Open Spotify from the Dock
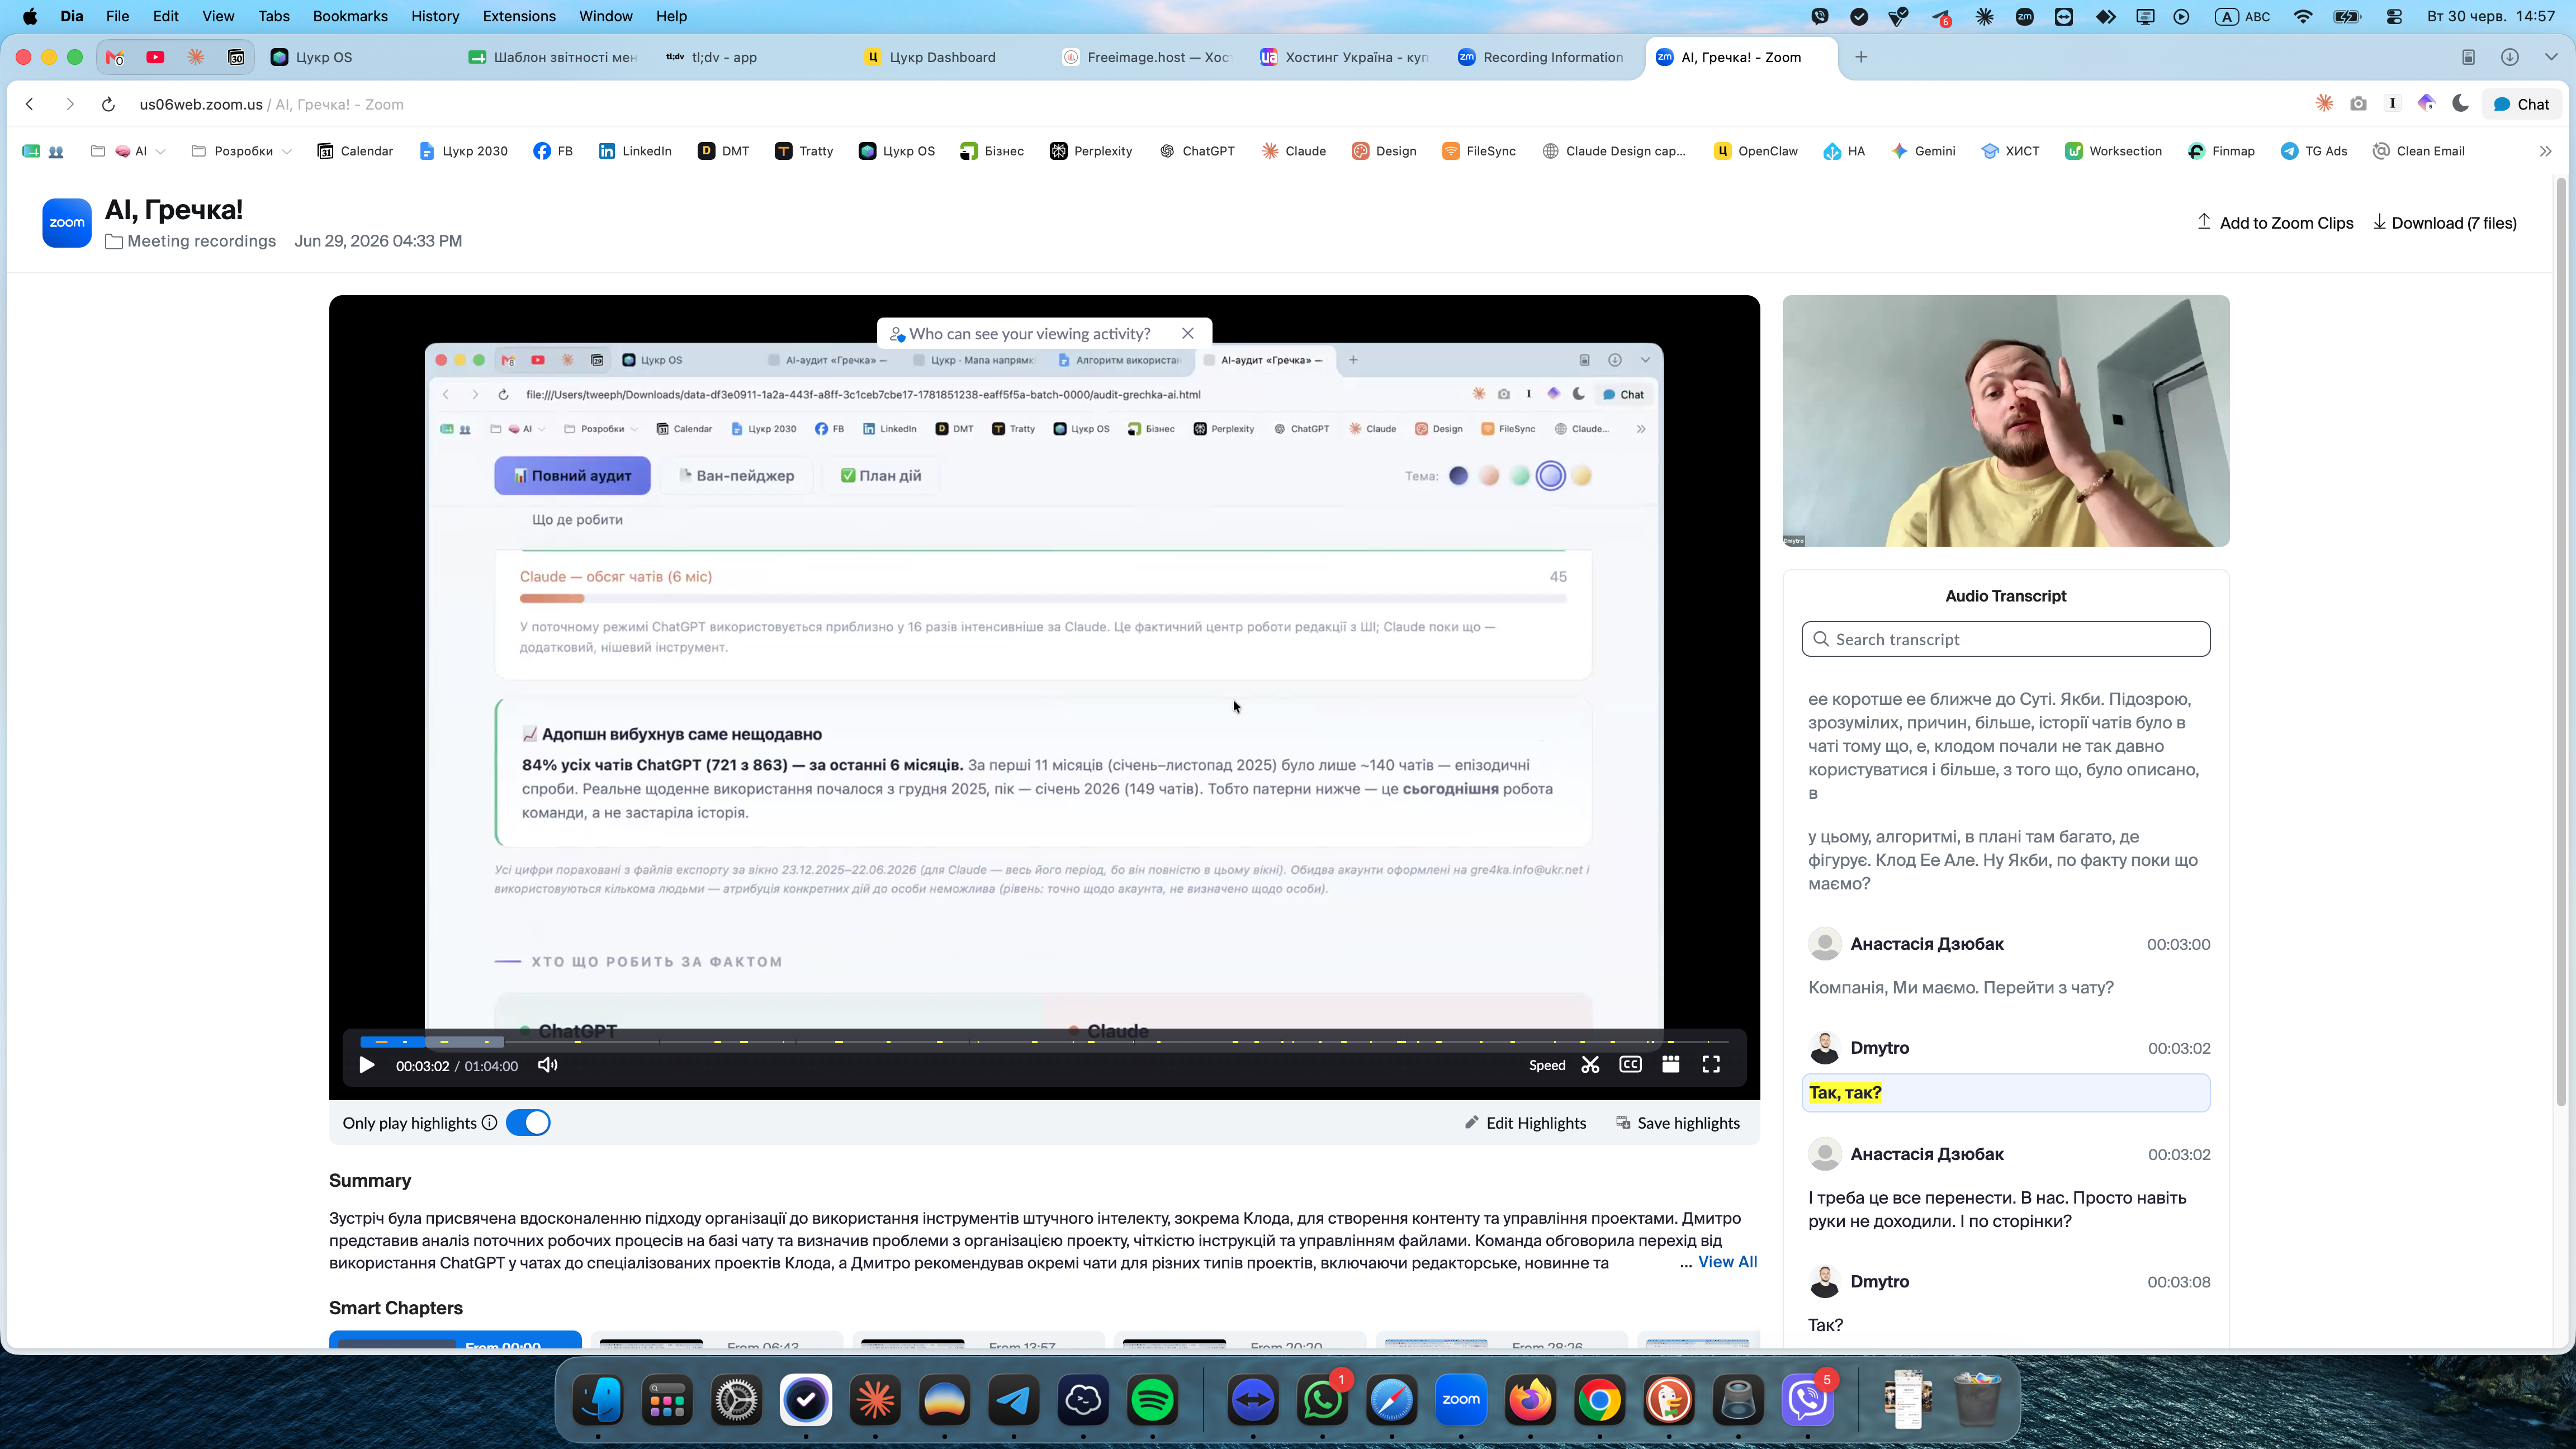This screenshot has width=2576, height=1449. [1153, 1400]
